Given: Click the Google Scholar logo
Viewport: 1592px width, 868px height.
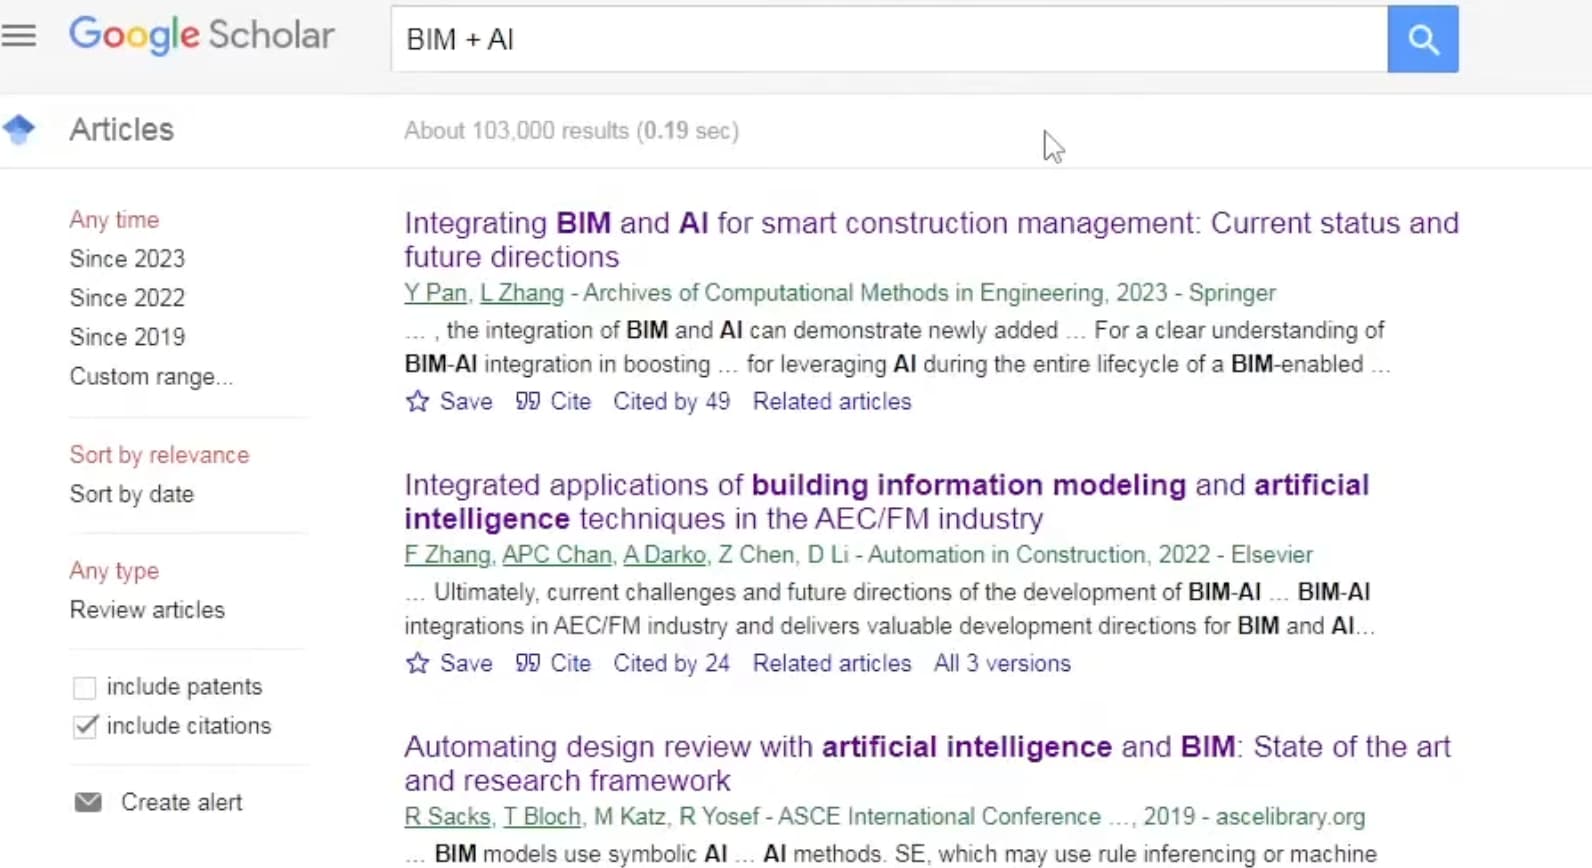Looking at the screenshot, I should point(202,35).
